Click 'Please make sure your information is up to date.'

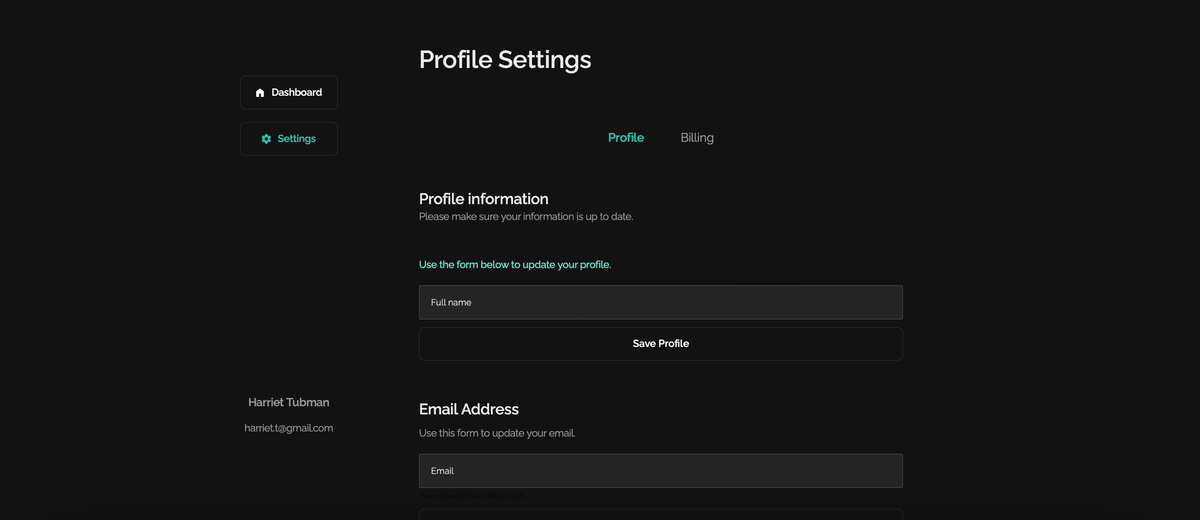coord(526,217)
